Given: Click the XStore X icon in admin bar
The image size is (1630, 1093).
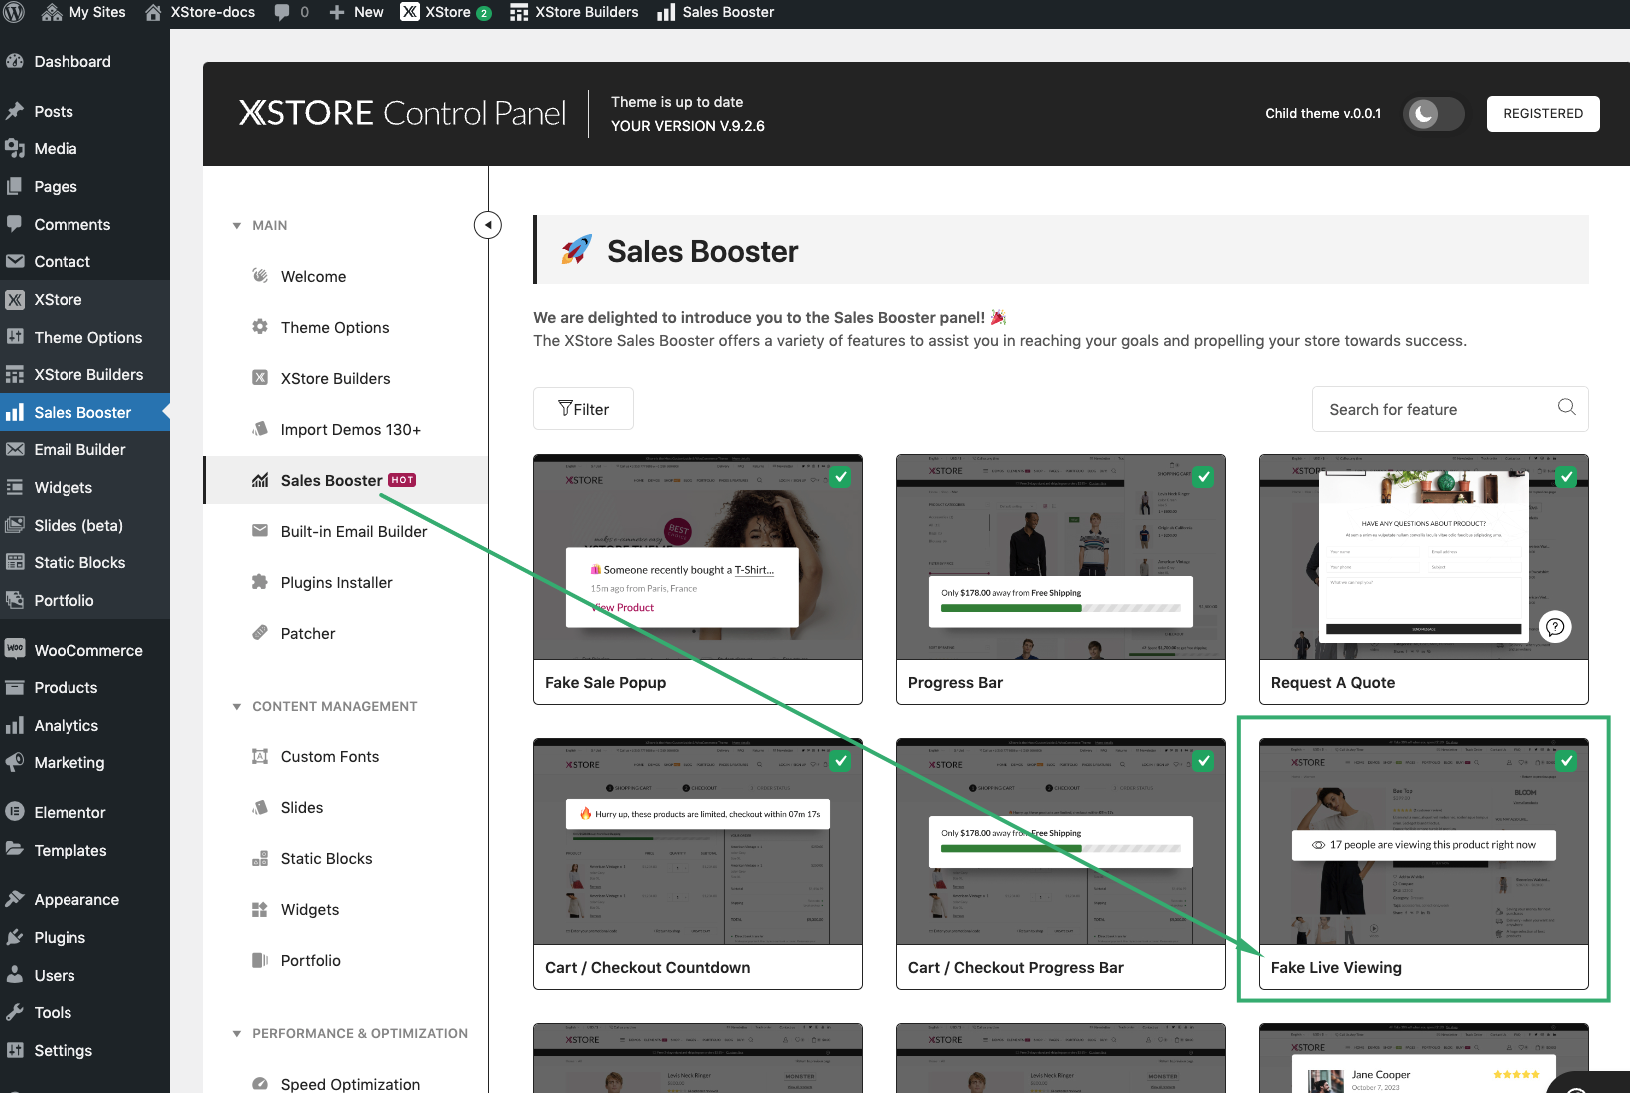Looking at the screenshot, I should (x=410, y=12).
